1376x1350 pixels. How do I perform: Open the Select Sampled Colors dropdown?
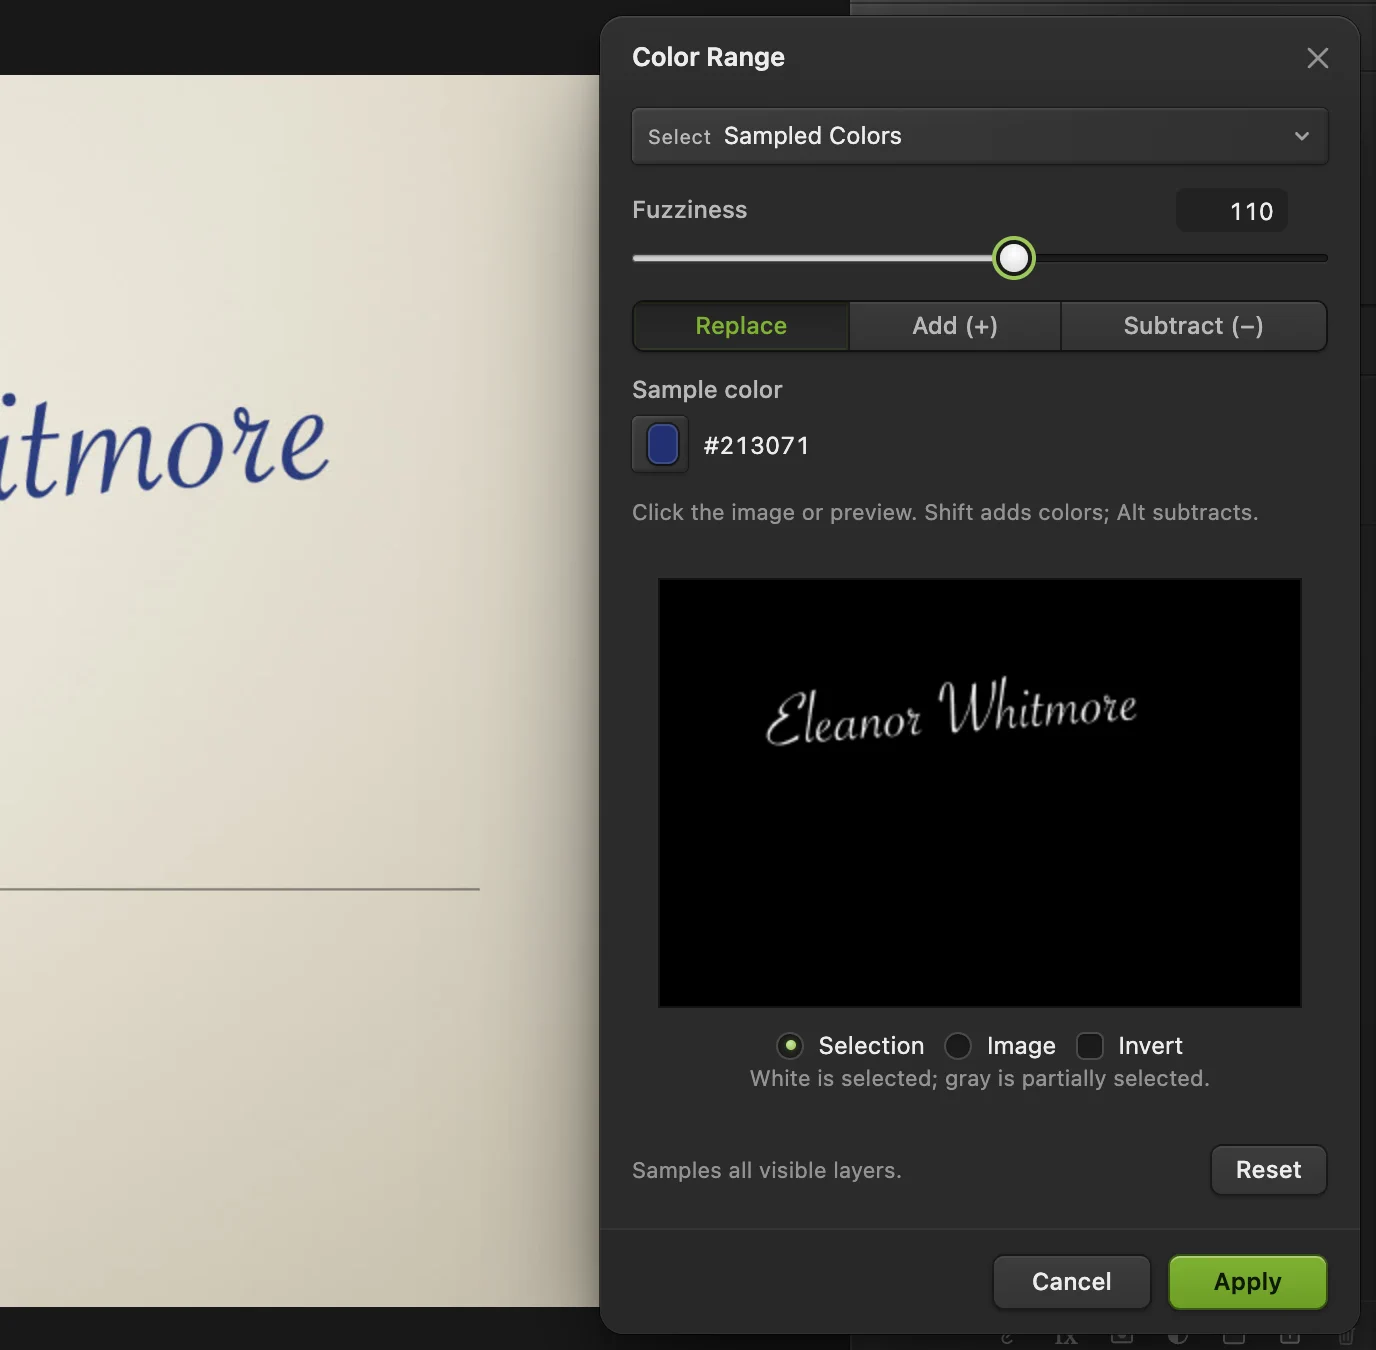(979, 136)
